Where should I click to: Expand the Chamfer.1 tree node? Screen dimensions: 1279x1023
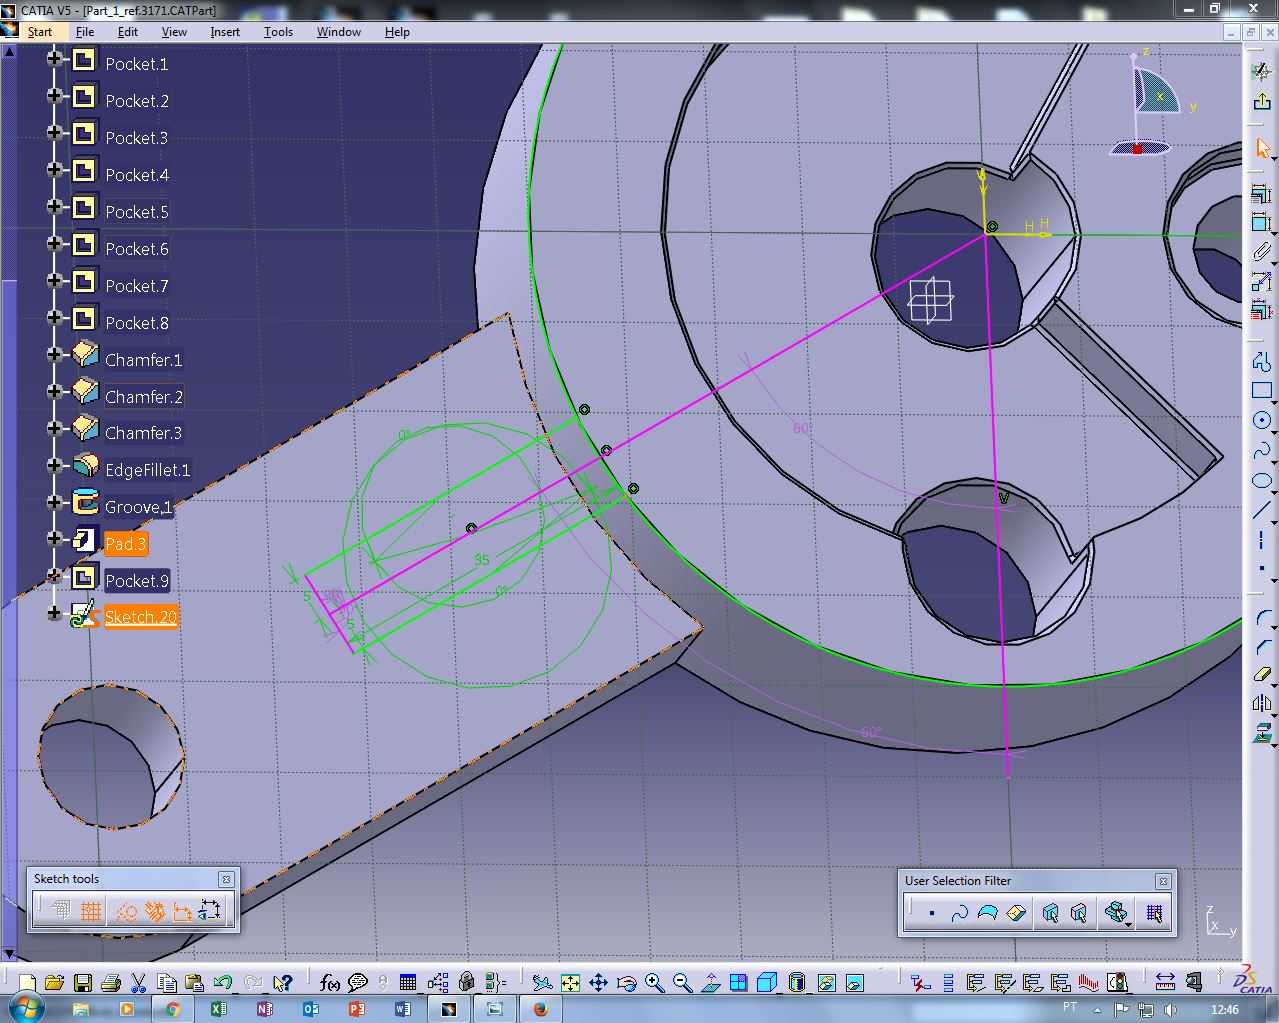click(x=55, y=354)
